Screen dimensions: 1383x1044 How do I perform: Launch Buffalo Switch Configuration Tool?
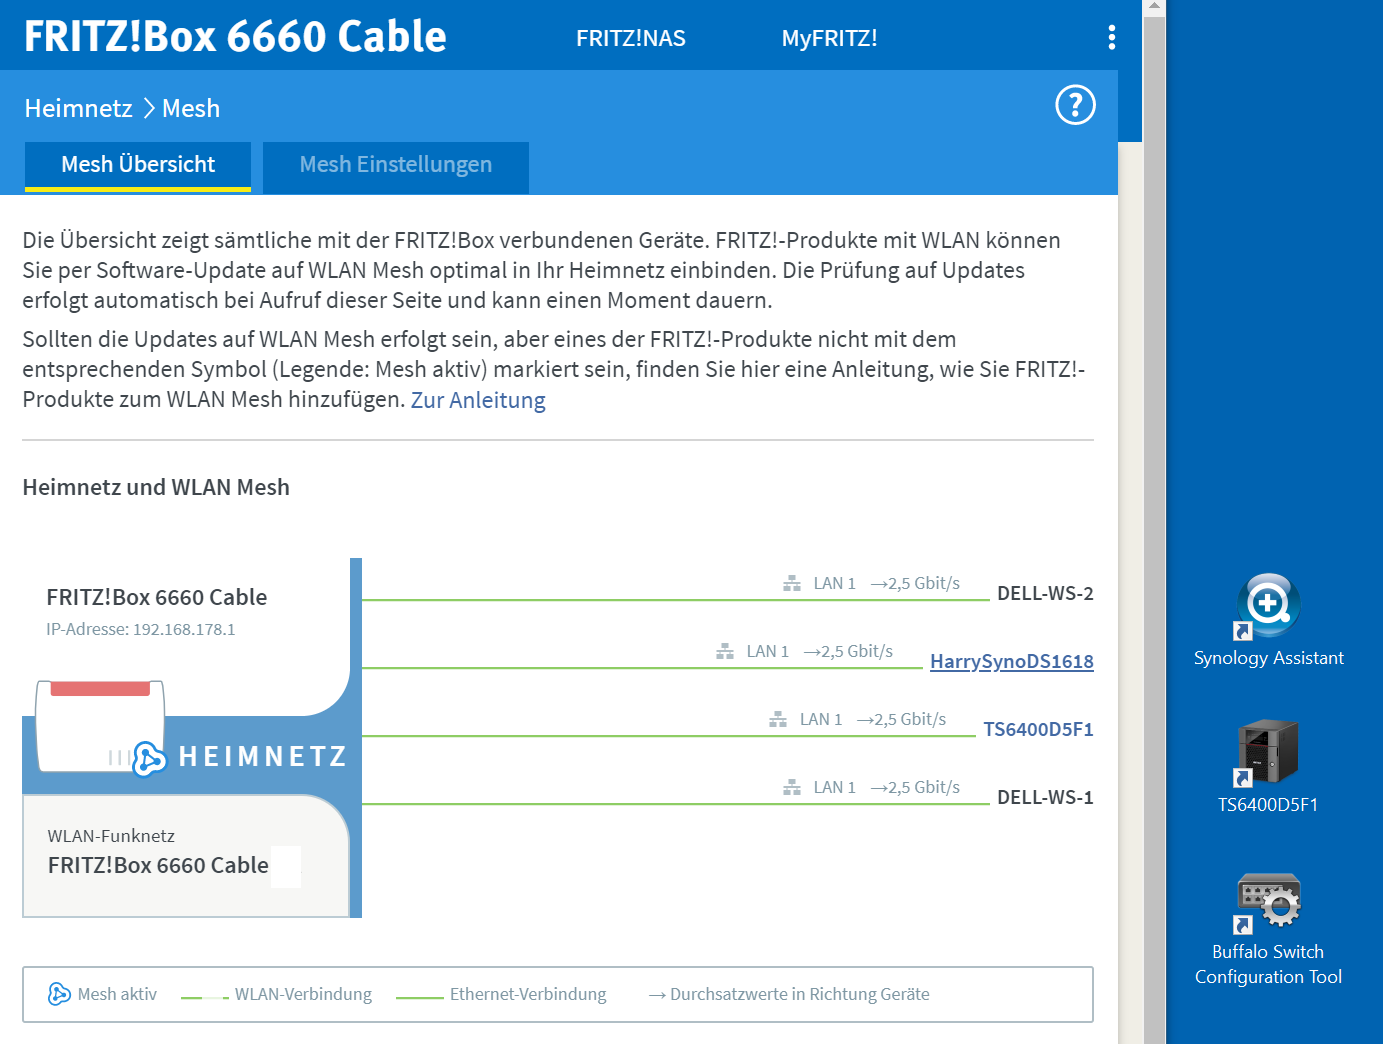click(1268, 900)
